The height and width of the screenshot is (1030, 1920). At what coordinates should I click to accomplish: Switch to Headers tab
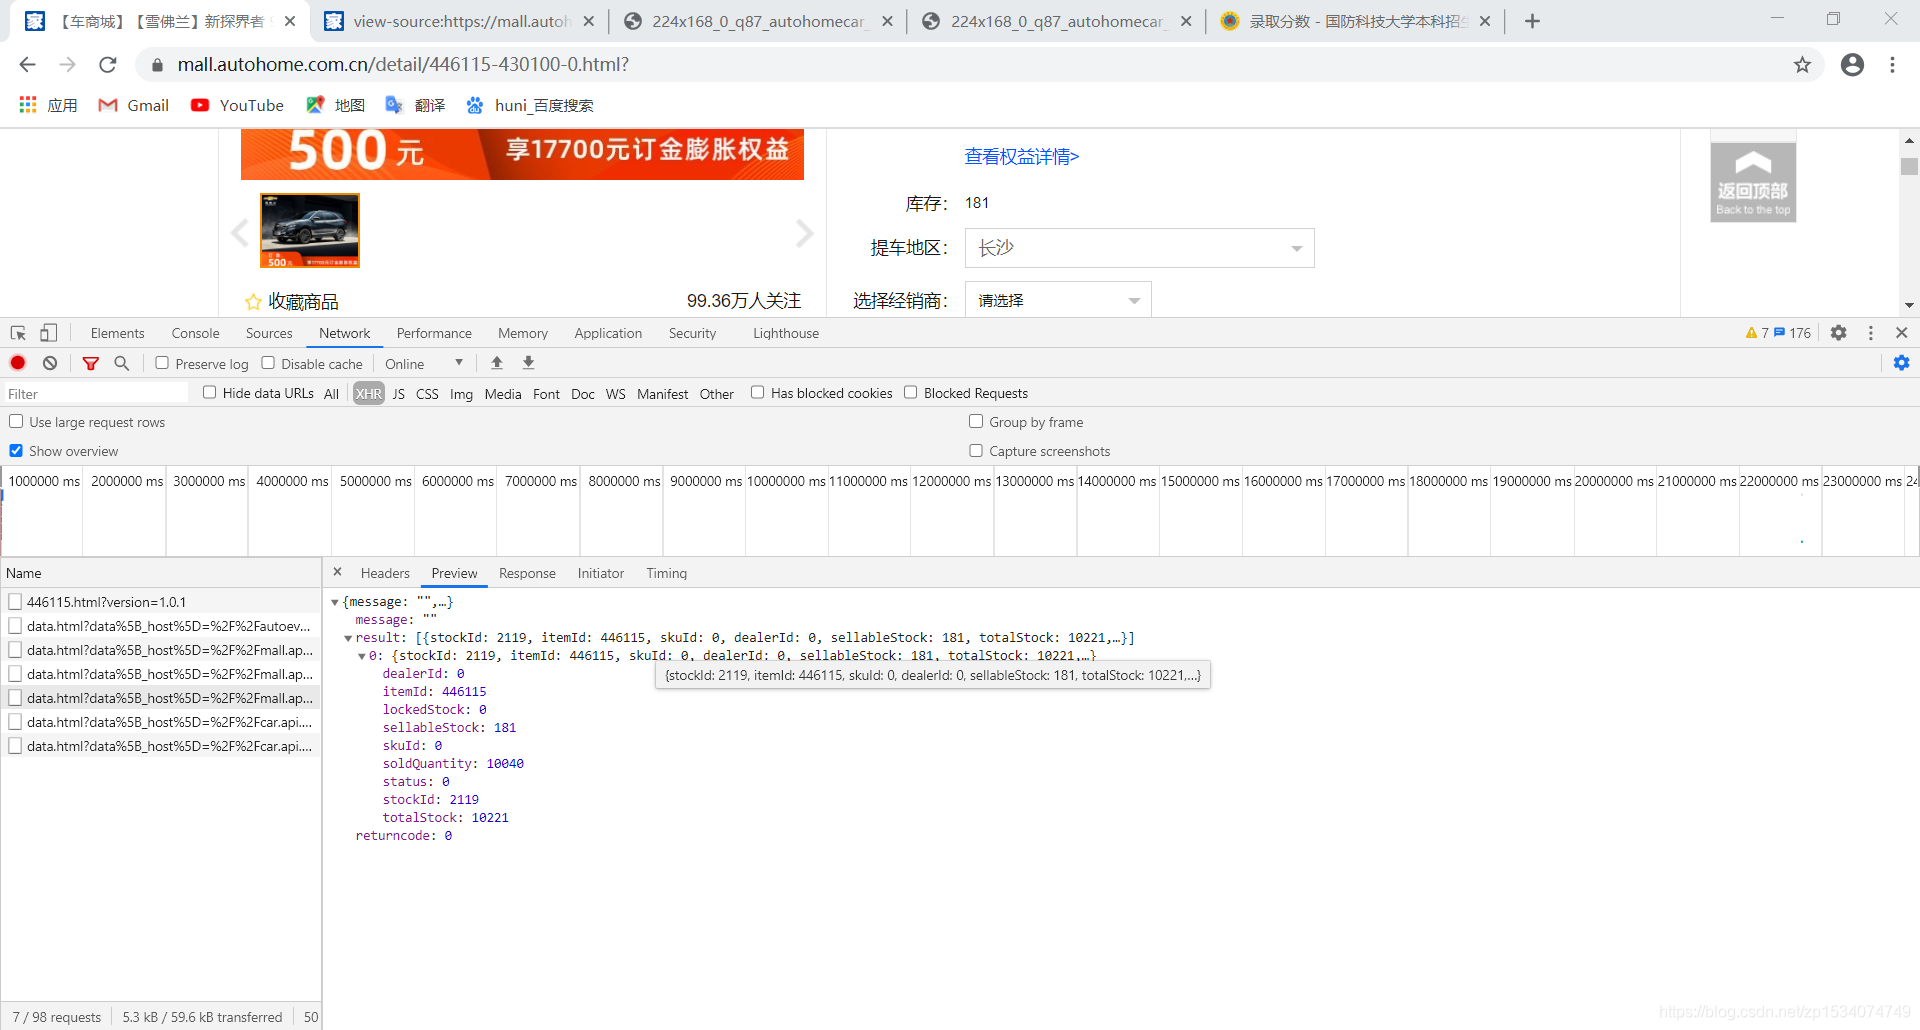[x=385, y=573]
